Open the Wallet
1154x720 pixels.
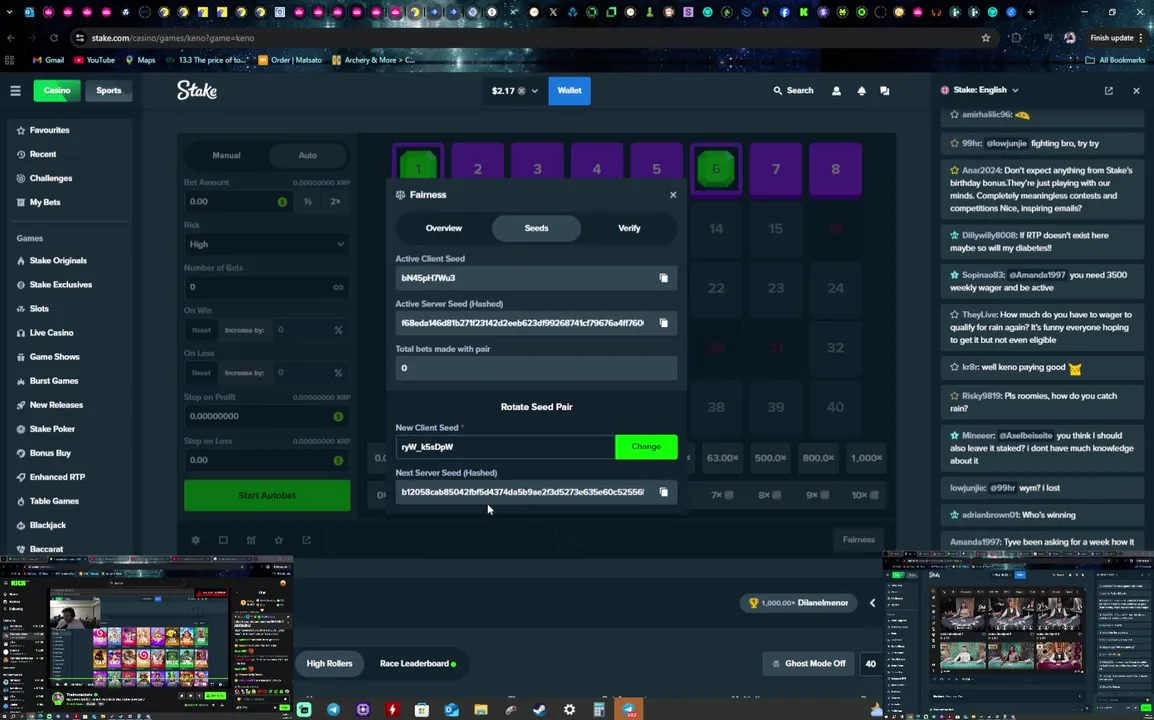tap(569, 91)
